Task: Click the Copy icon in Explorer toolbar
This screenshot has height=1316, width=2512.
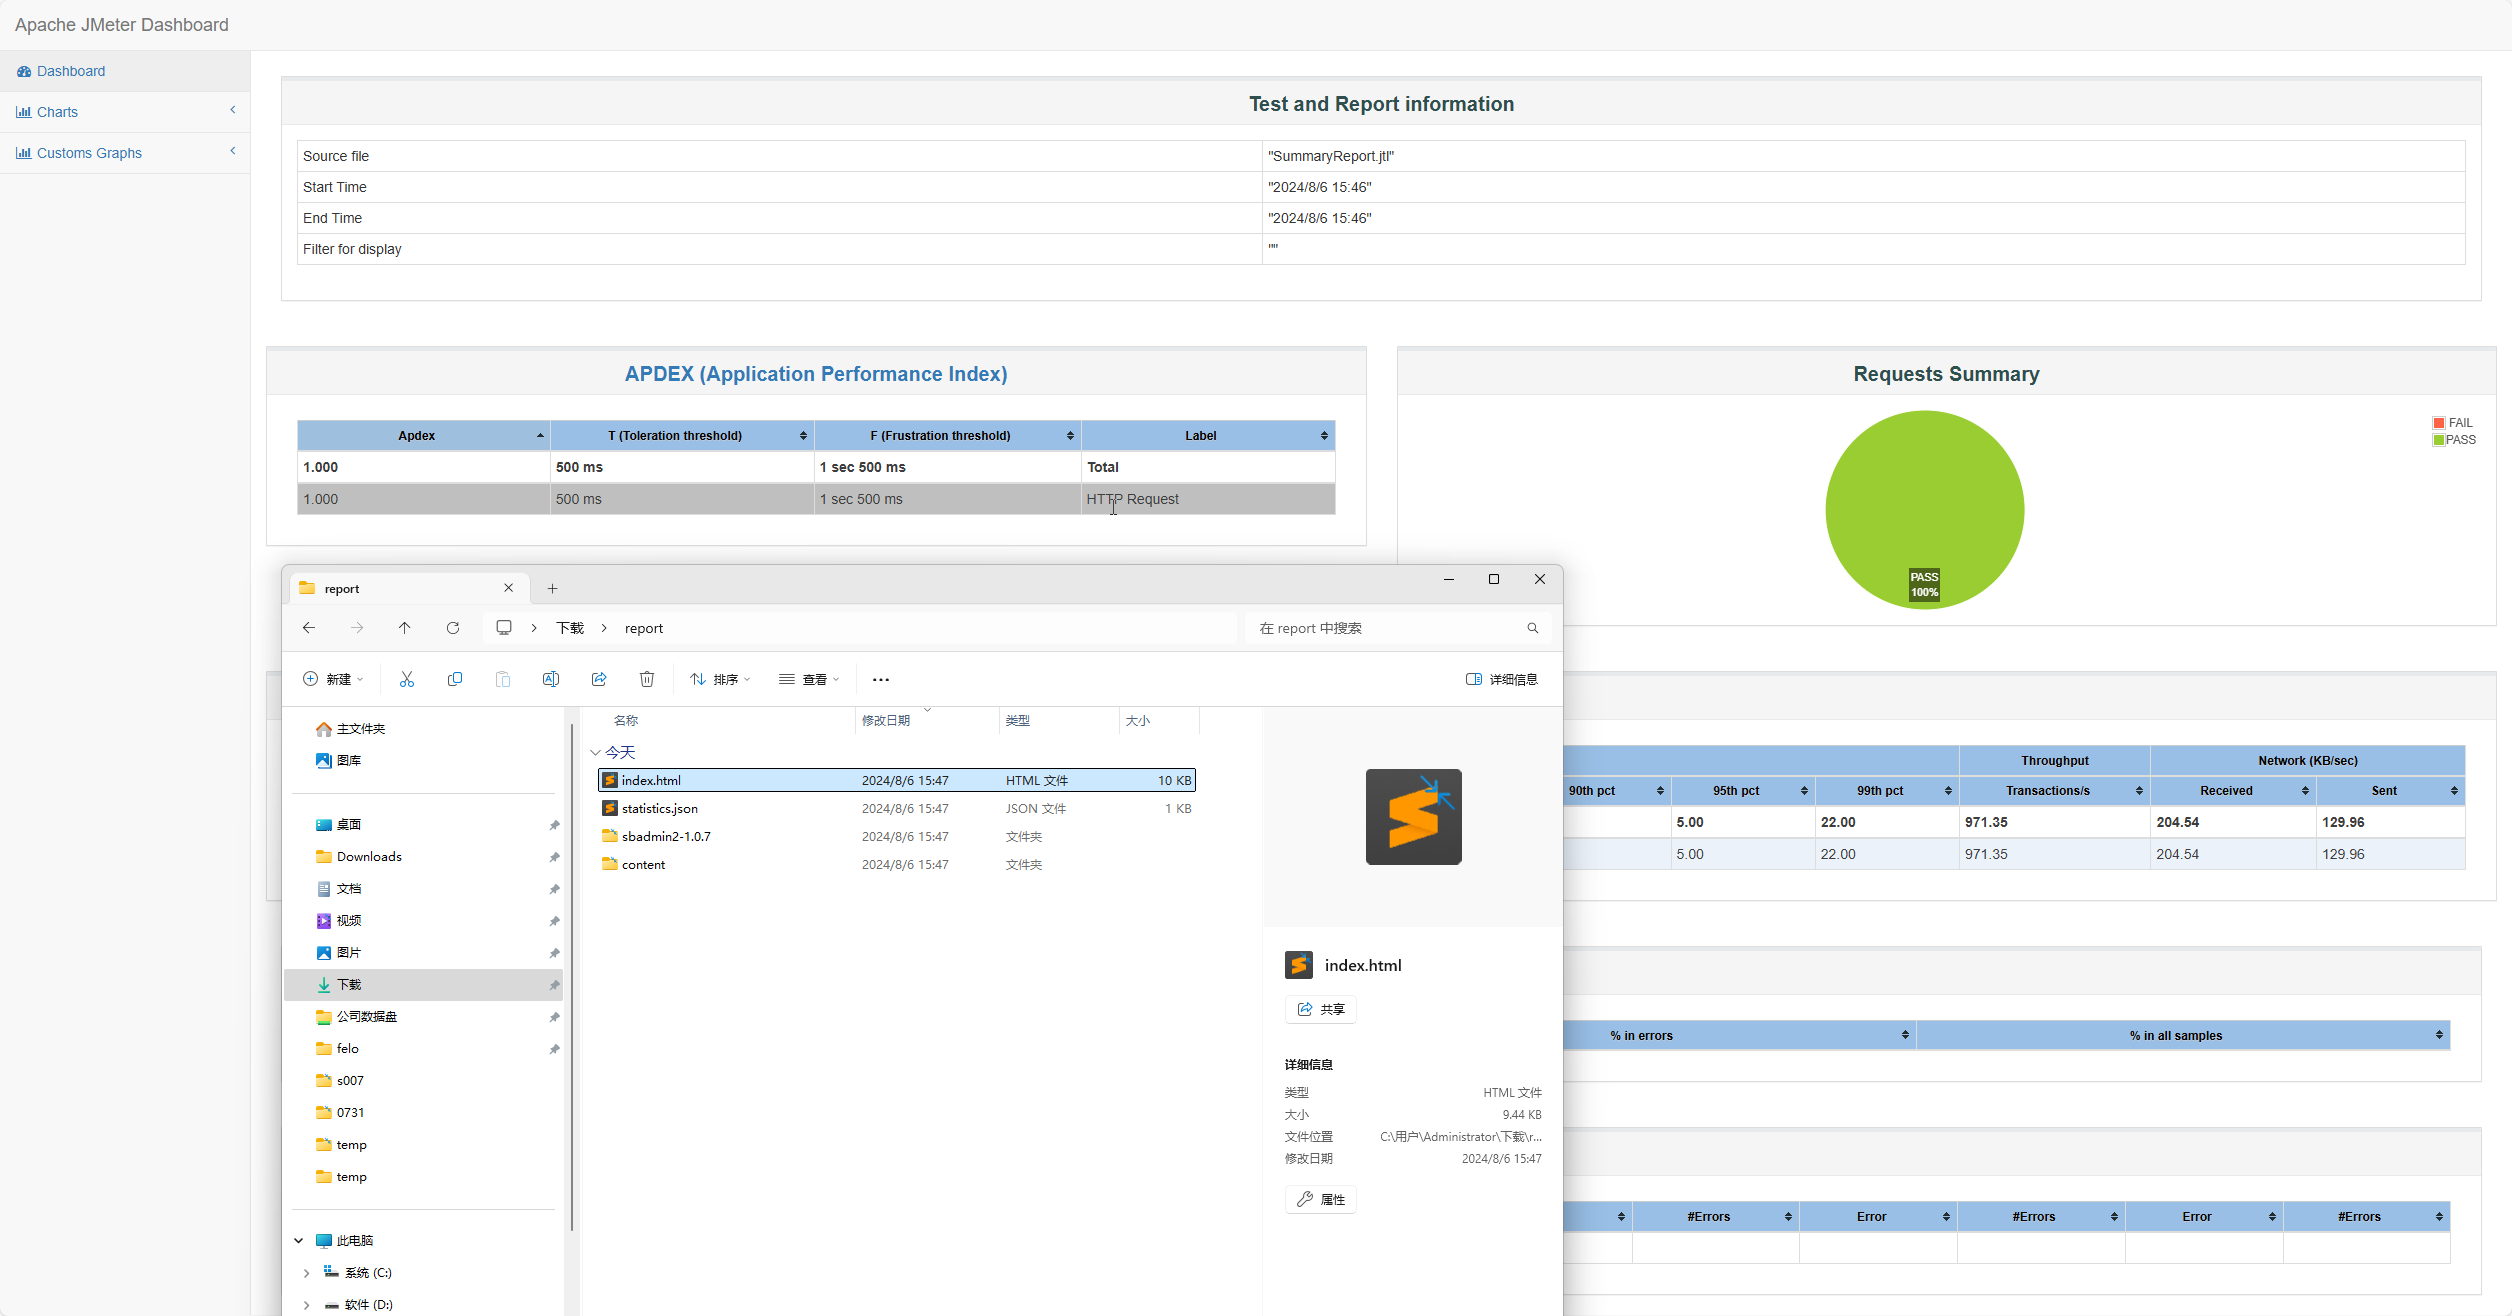Action: pyautogui.click(x=455, y=679)
